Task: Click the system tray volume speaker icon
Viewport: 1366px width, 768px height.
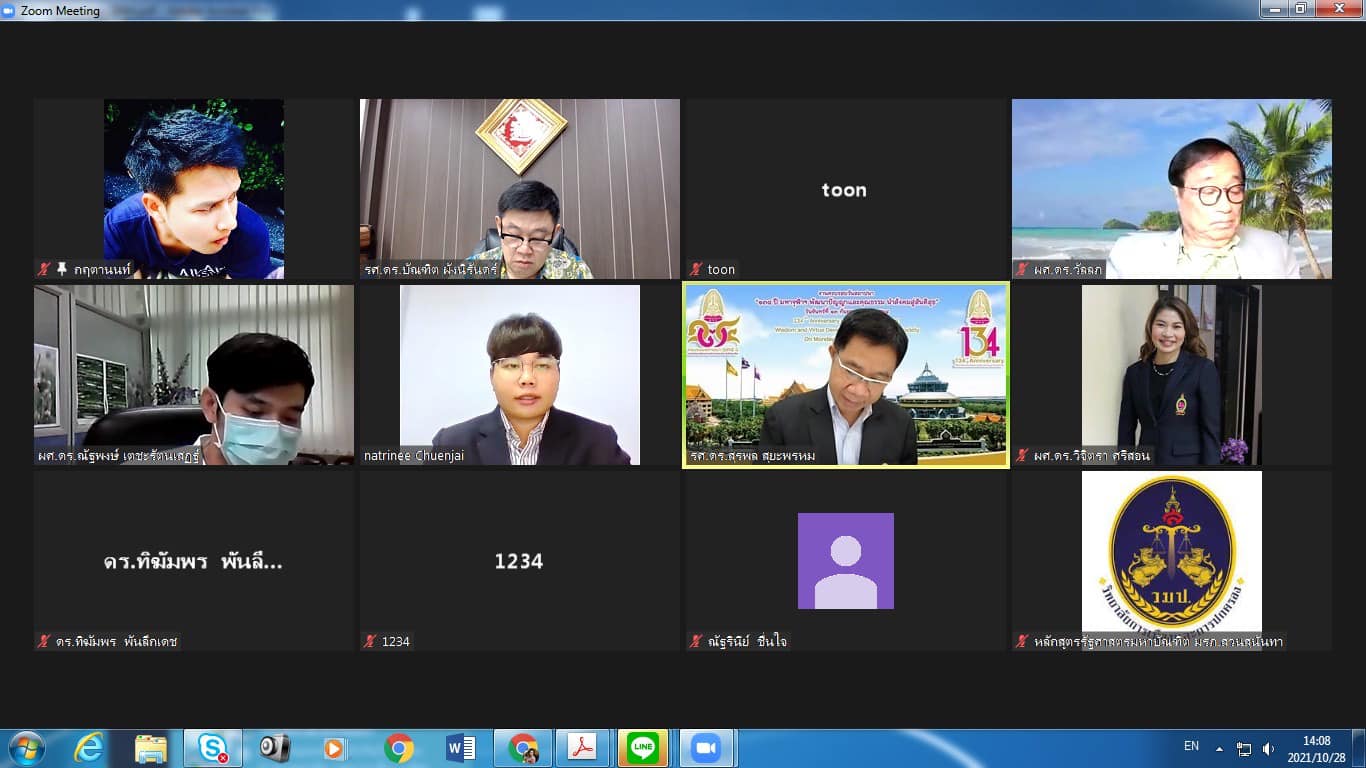Action: [1268, 748]
